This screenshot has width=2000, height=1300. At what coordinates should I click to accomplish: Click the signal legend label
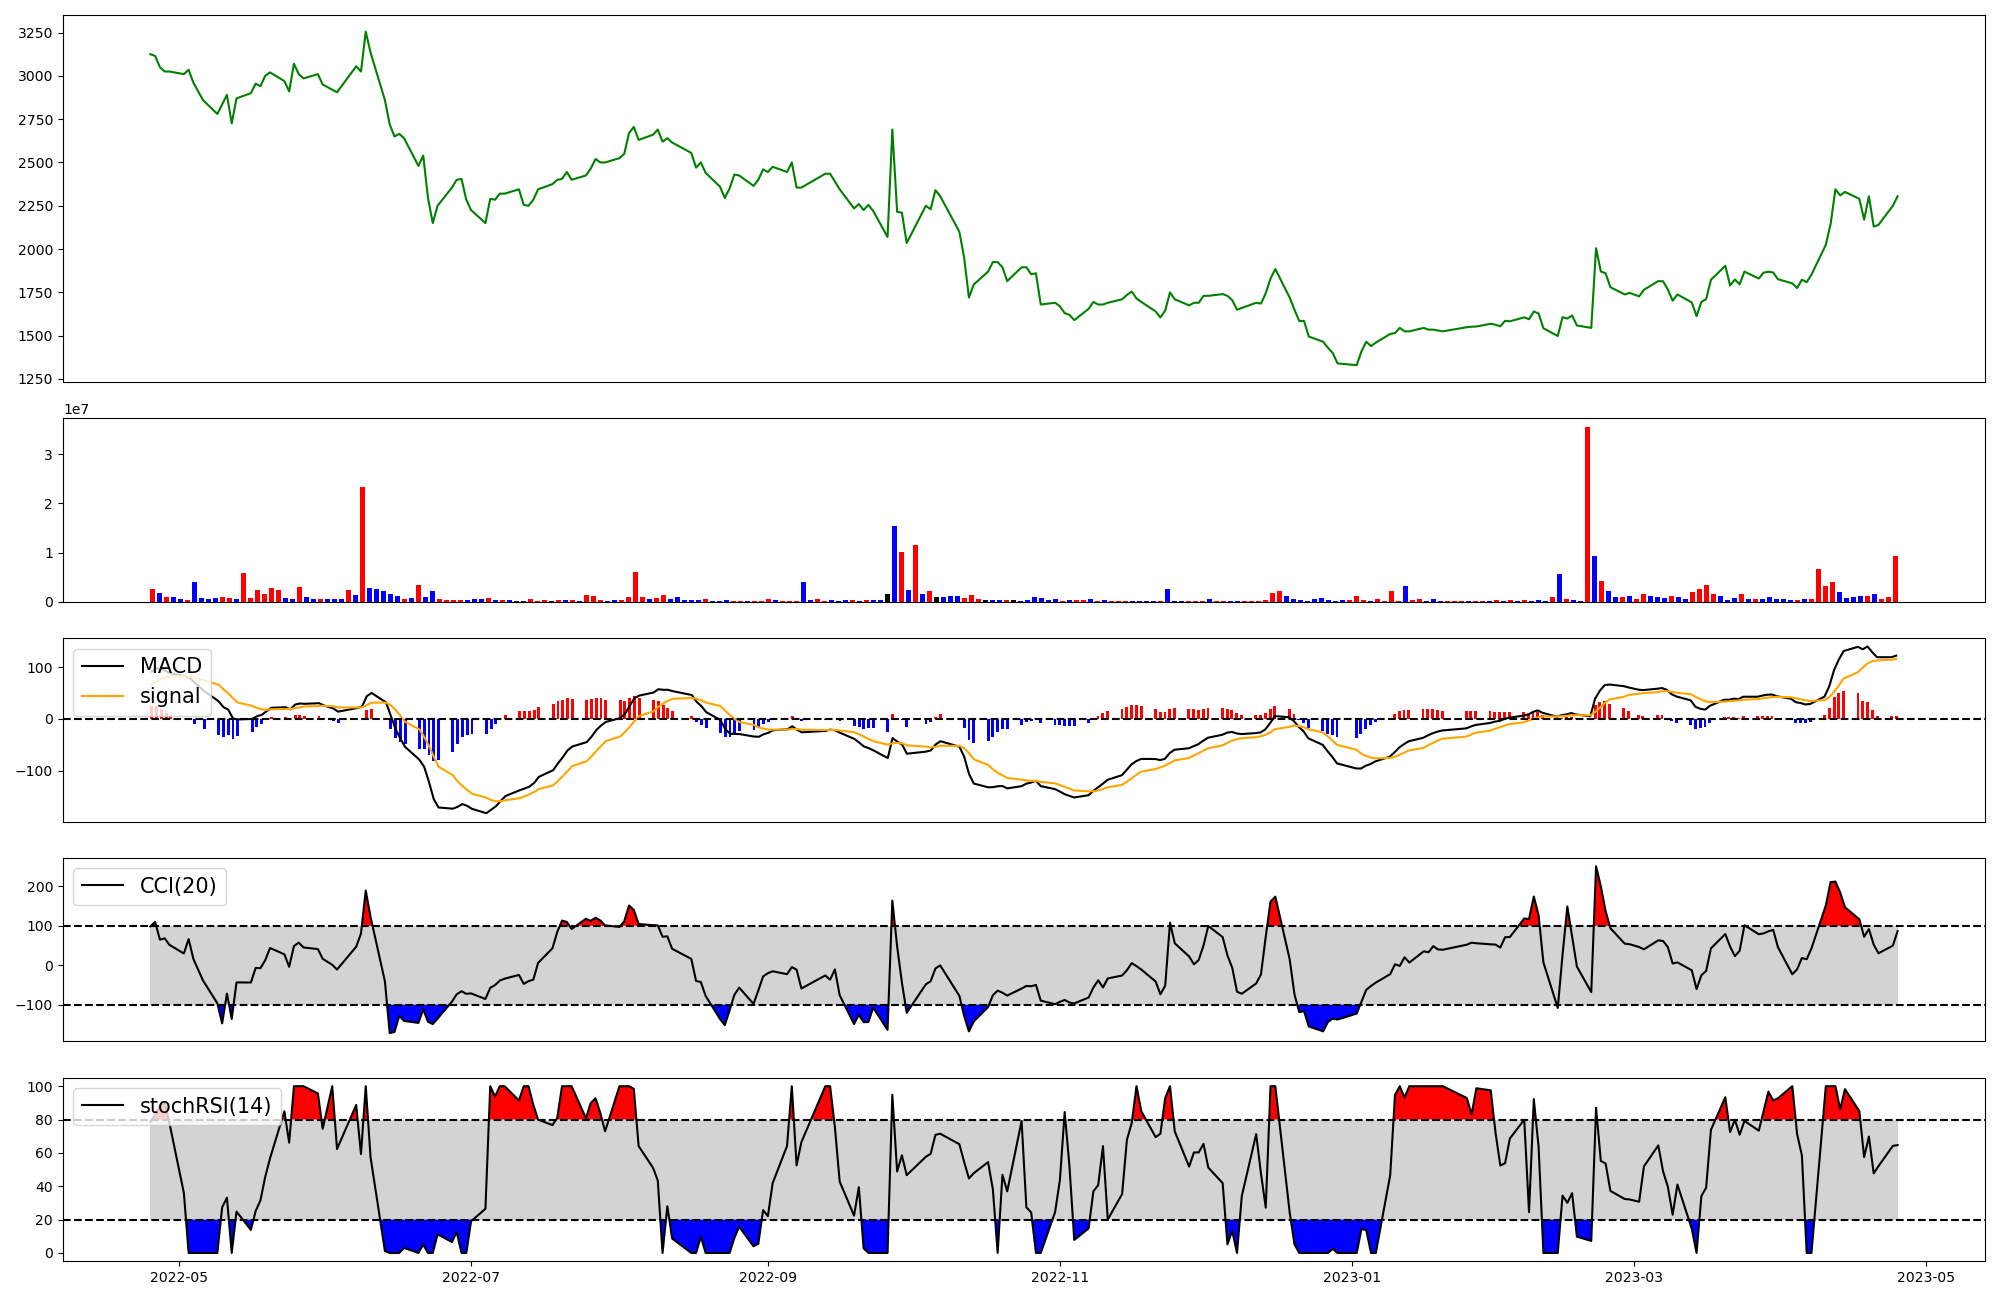click(170, 696)
